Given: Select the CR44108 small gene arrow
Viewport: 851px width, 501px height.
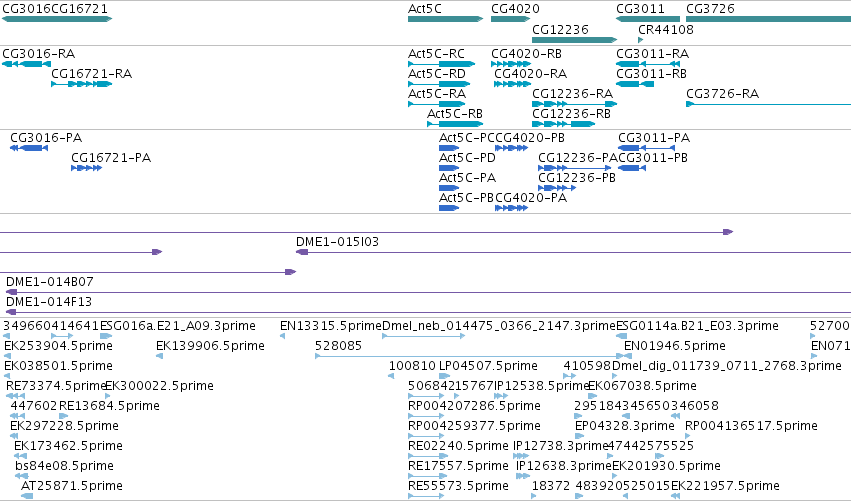Looking at the screenshot, I should pyautogui.click(x=640, y=40).
